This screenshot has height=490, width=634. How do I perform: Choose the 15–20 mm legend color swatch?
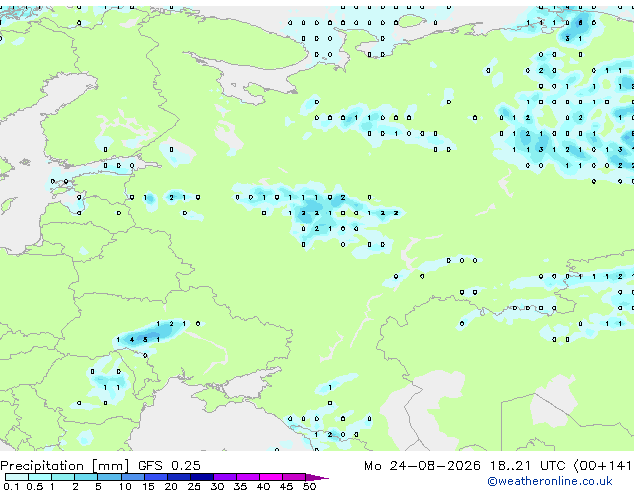(155, 477)
